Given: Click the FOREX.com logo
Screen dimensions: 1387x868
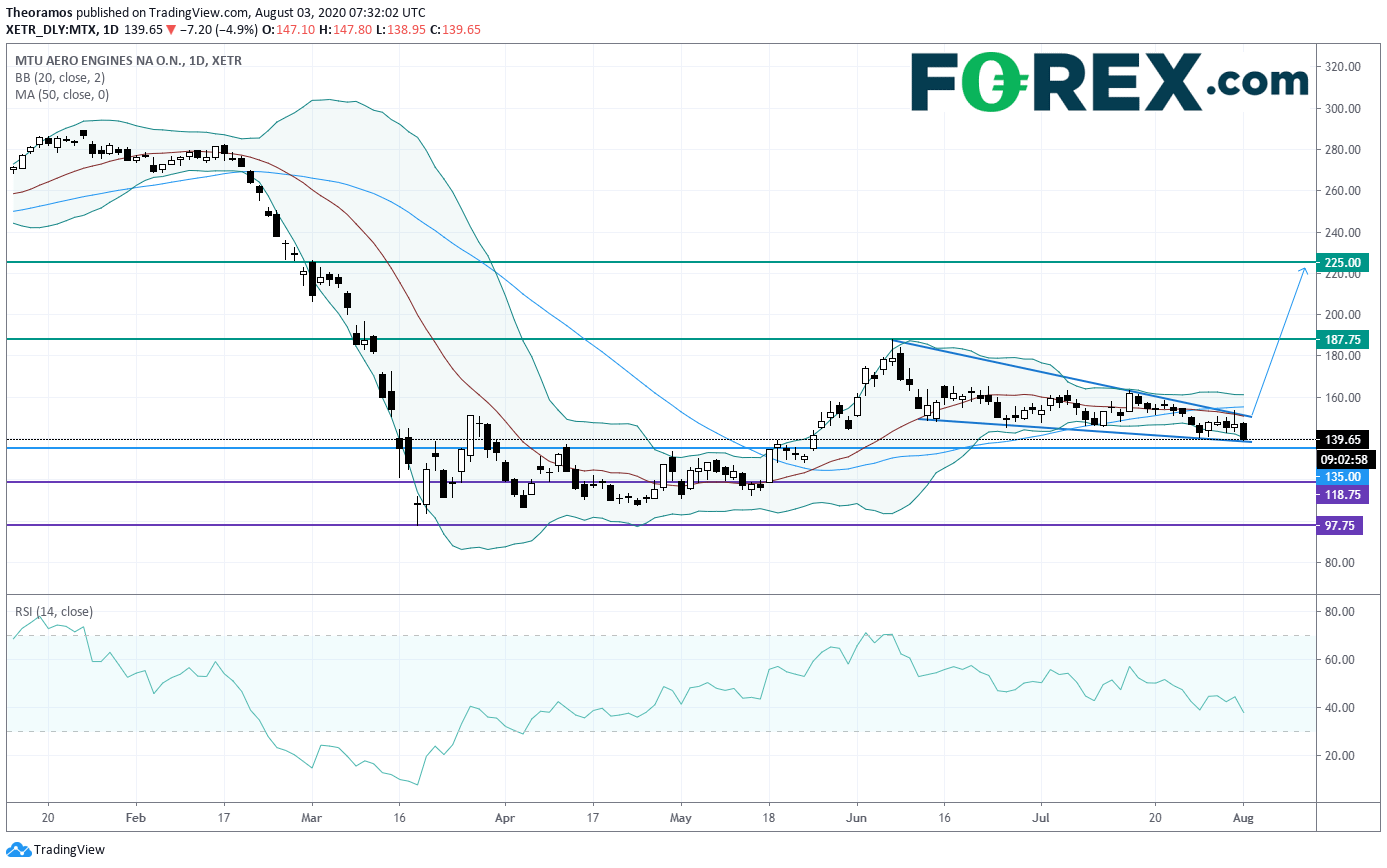Looking at the screenshot, I should tap(1109, 84).
